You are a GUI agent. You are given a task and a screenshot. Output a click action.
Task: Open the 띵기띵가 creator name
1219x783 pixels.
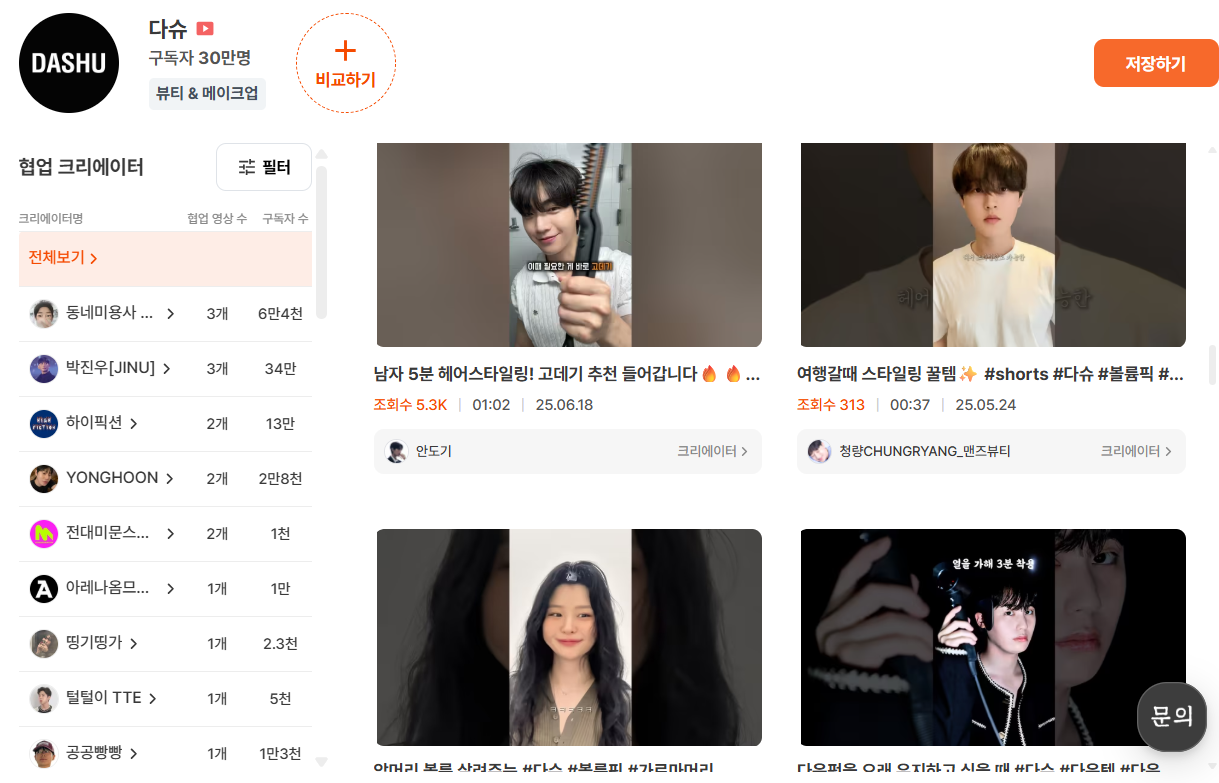(94, 643)
